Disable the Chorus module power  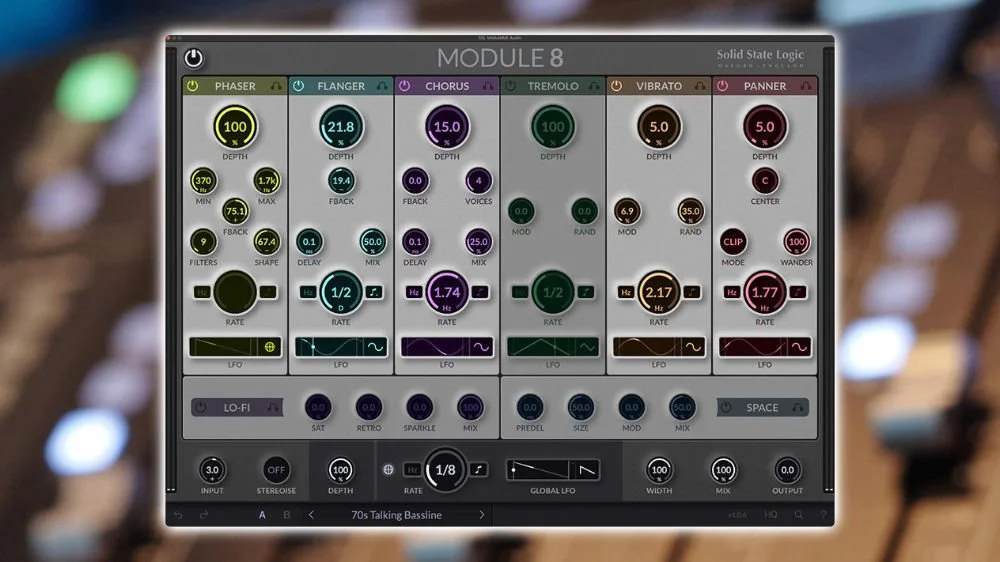click(404, 85)
